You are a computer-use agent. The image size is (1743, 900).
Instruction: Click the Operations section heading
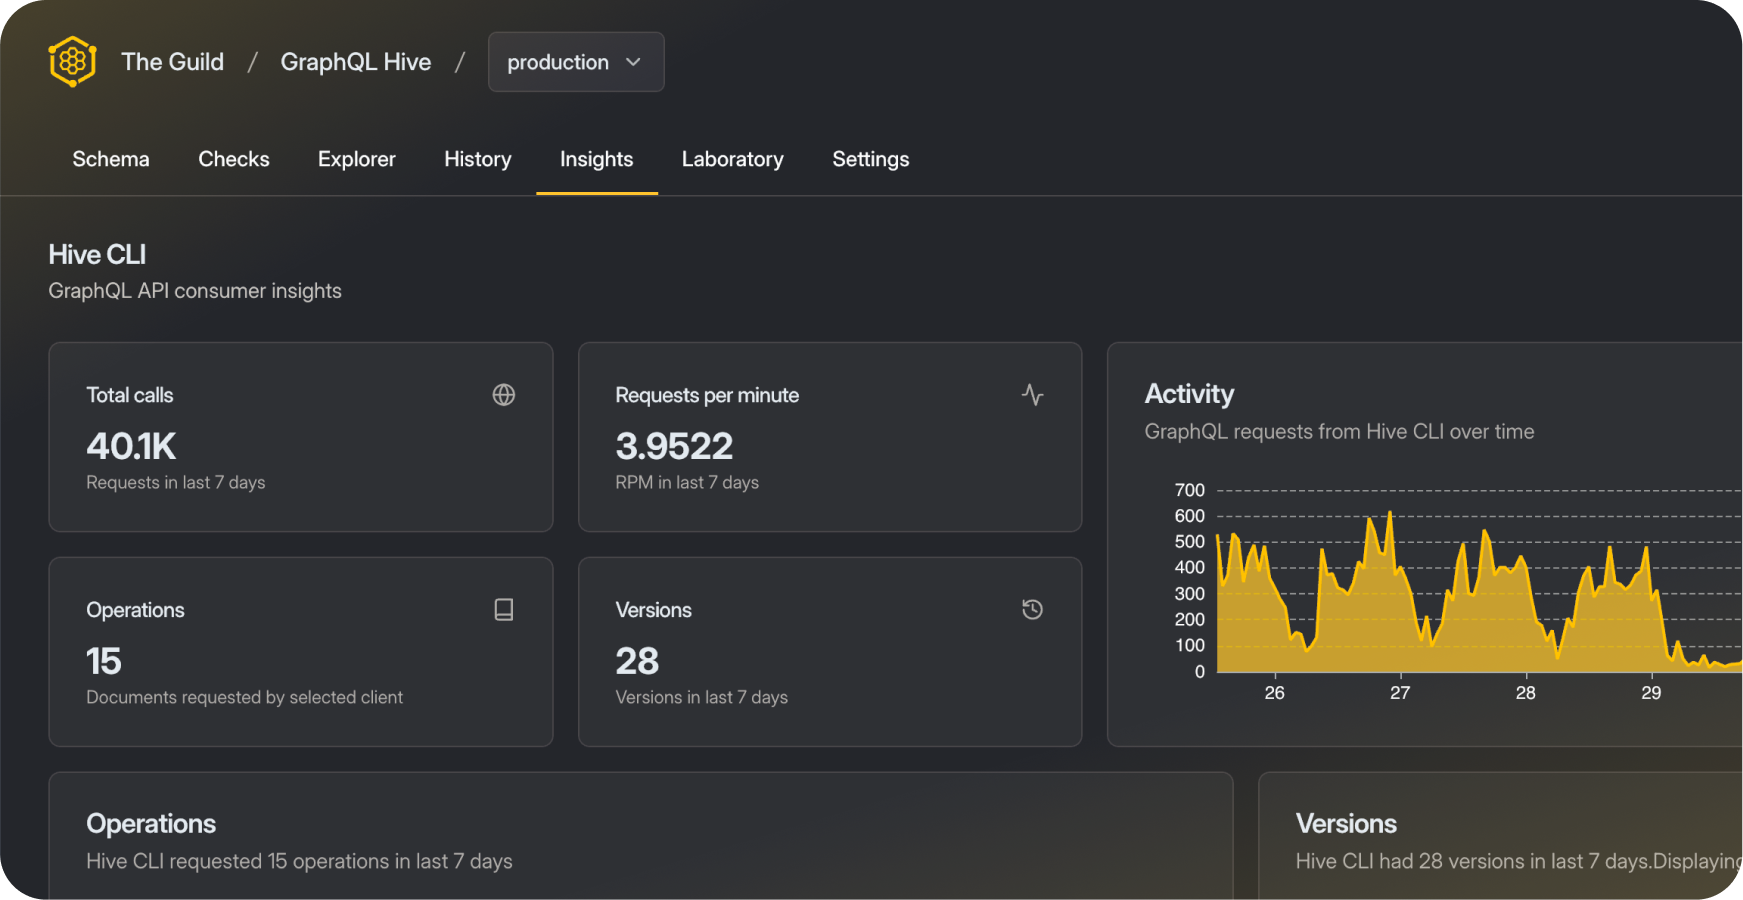click(x=151, y=823)
